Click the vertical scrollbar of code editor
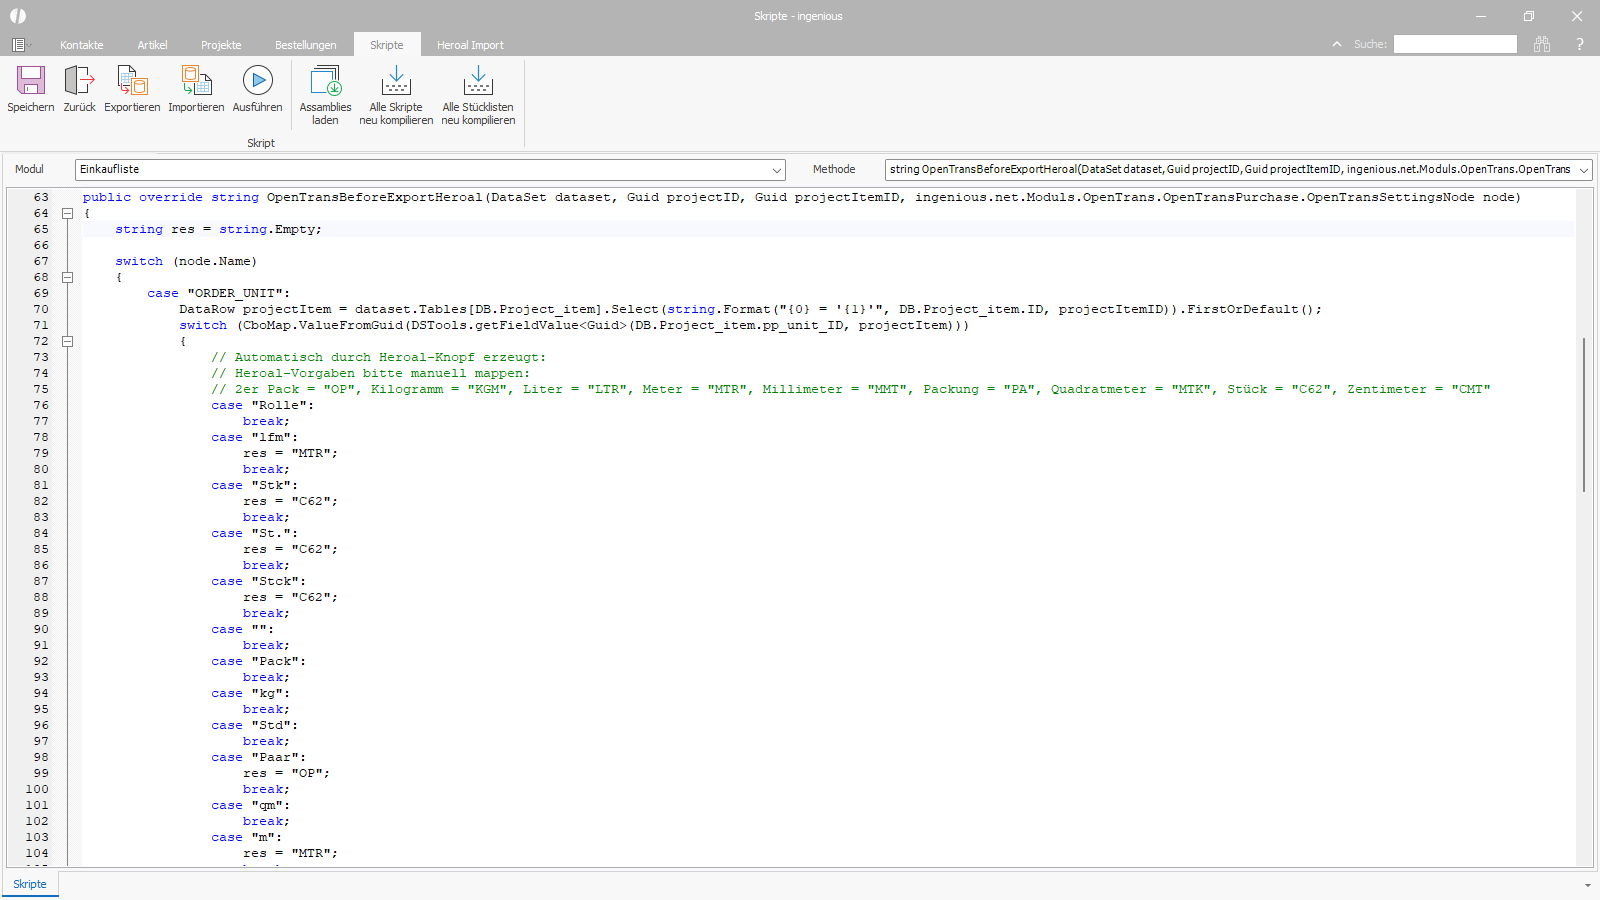 point(1583,415)
